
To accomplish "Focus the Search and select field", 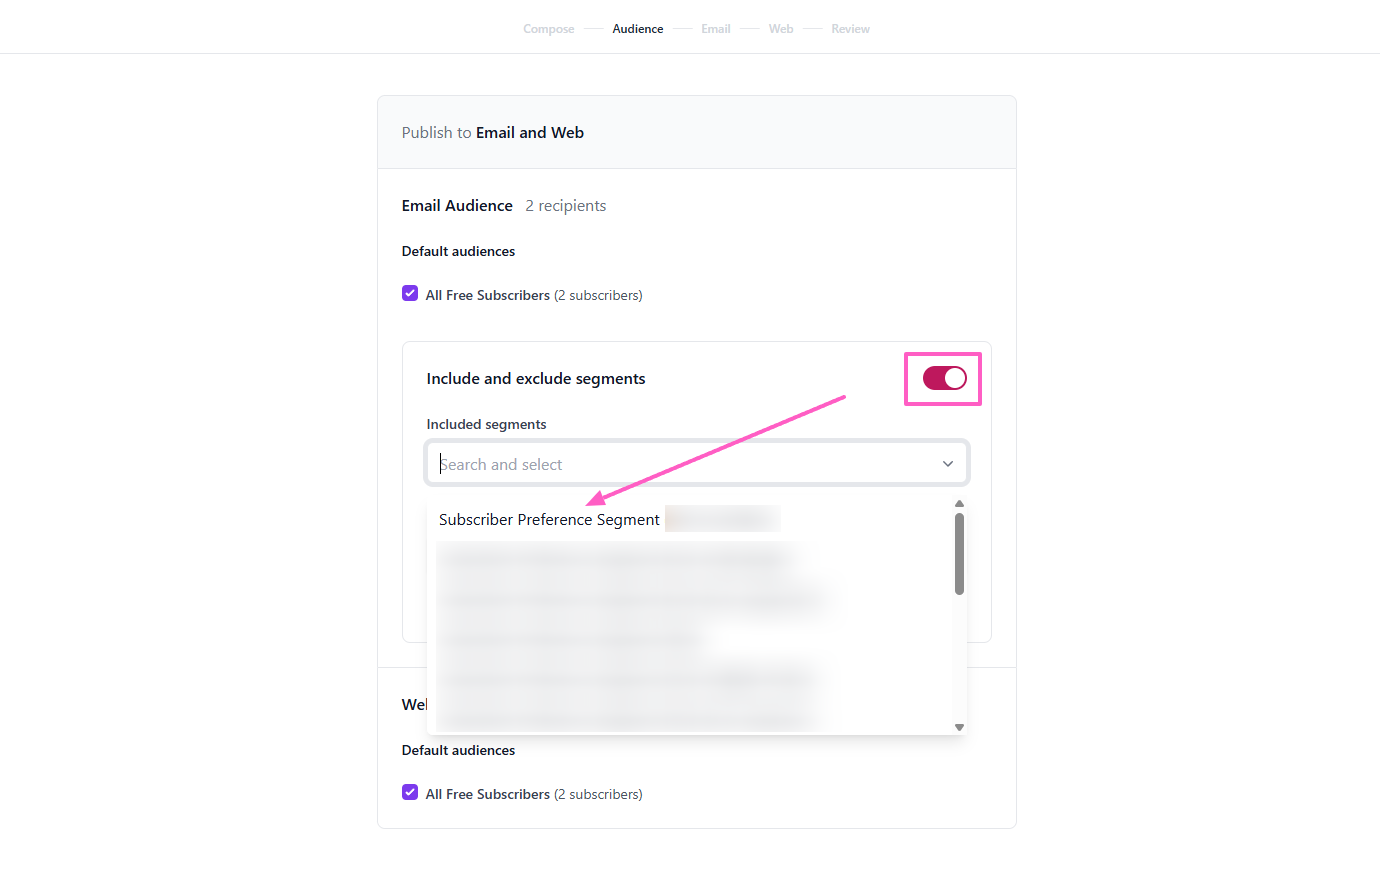I will (680, 464).
